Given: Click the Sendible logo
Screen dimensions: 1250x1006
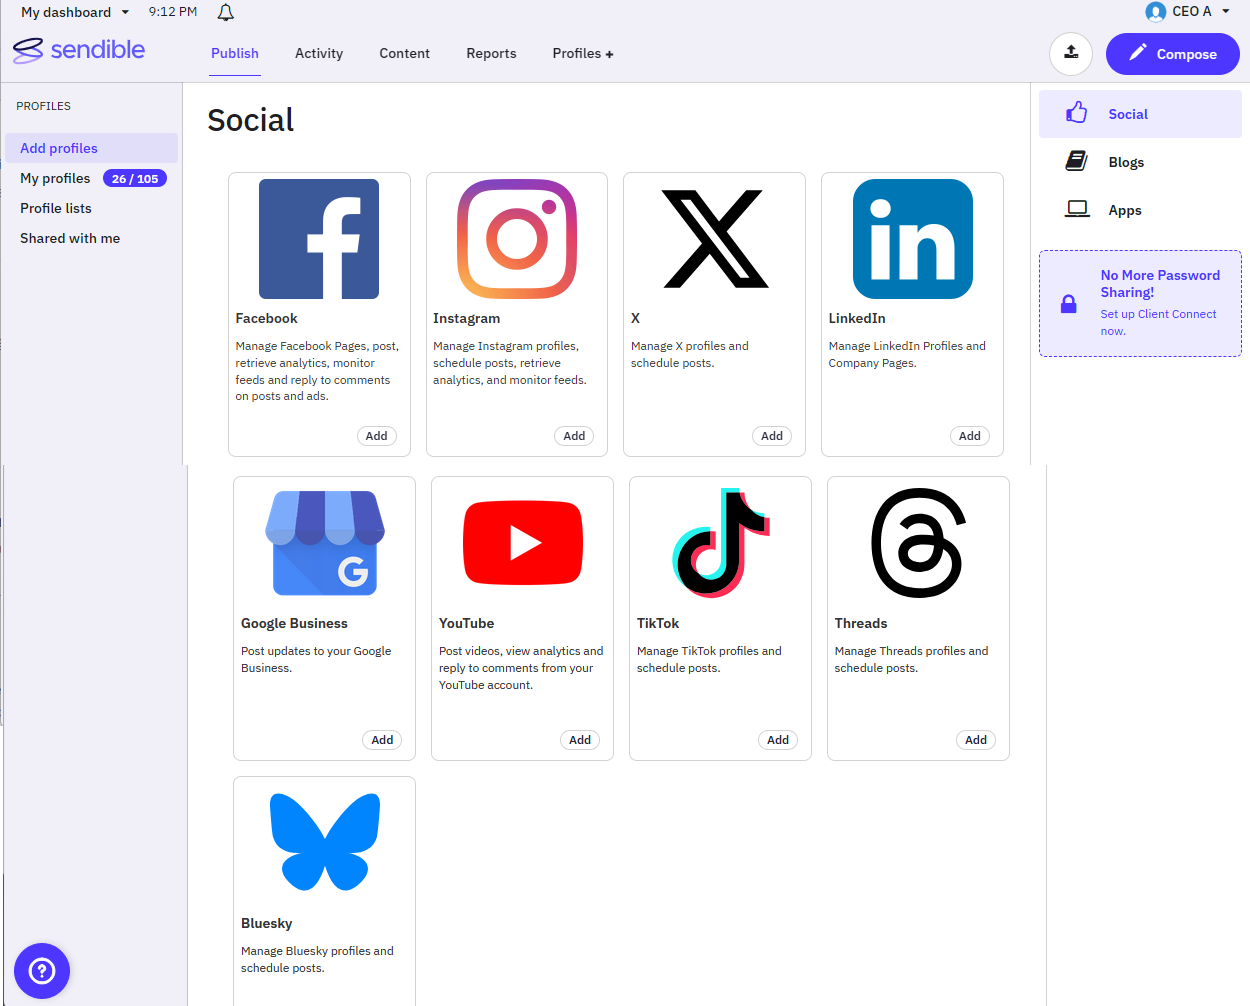Looking at the screenshot, I should coord(79,50).
